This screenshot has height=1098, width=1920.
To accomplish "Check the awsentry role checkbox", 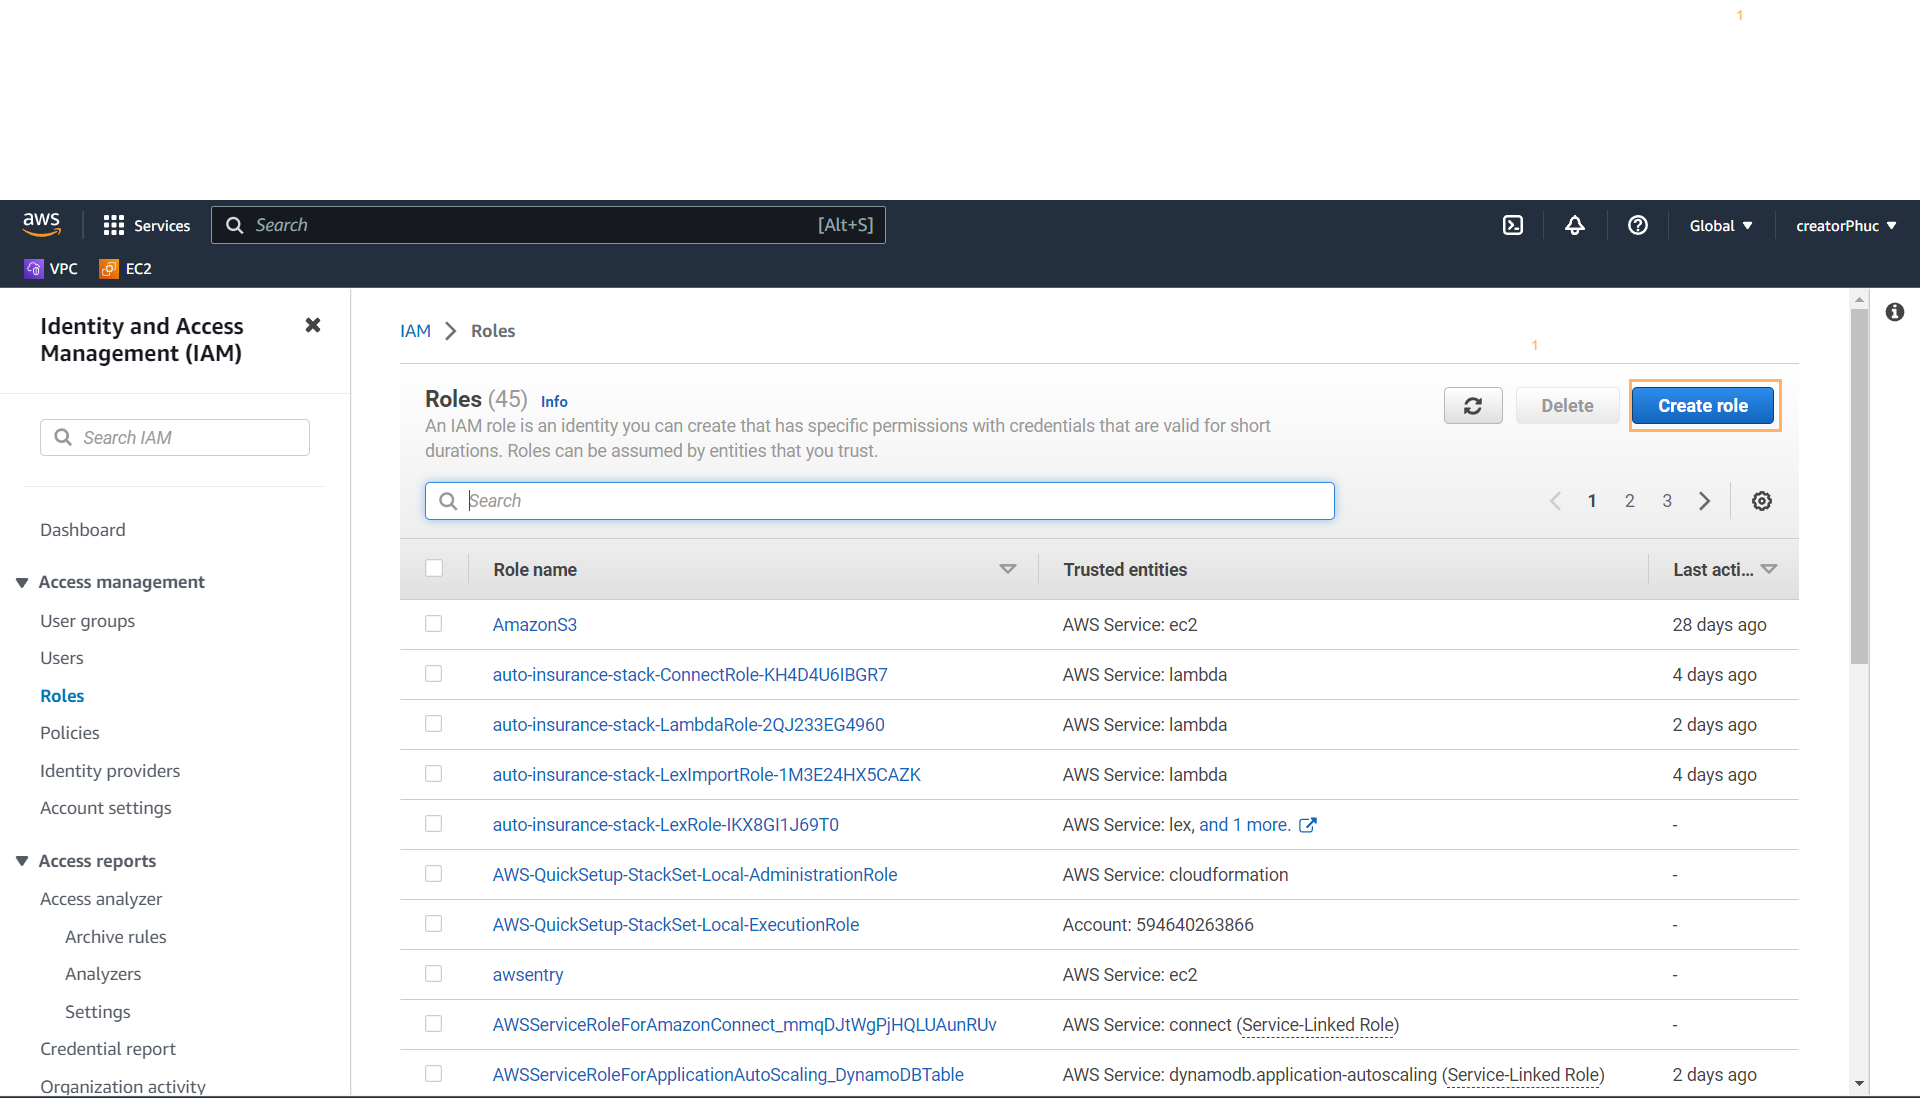I will pos(434,974).
